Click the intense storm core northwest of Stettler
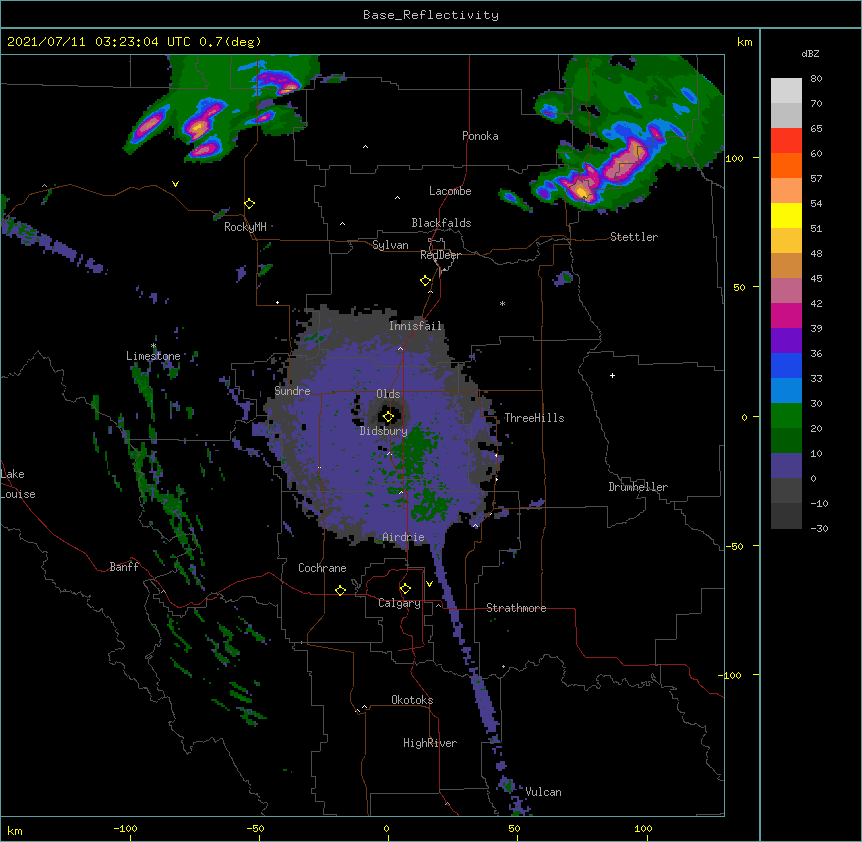Image resolution: width=862 pixels, height=842 pixels. [x=582, y=191]
